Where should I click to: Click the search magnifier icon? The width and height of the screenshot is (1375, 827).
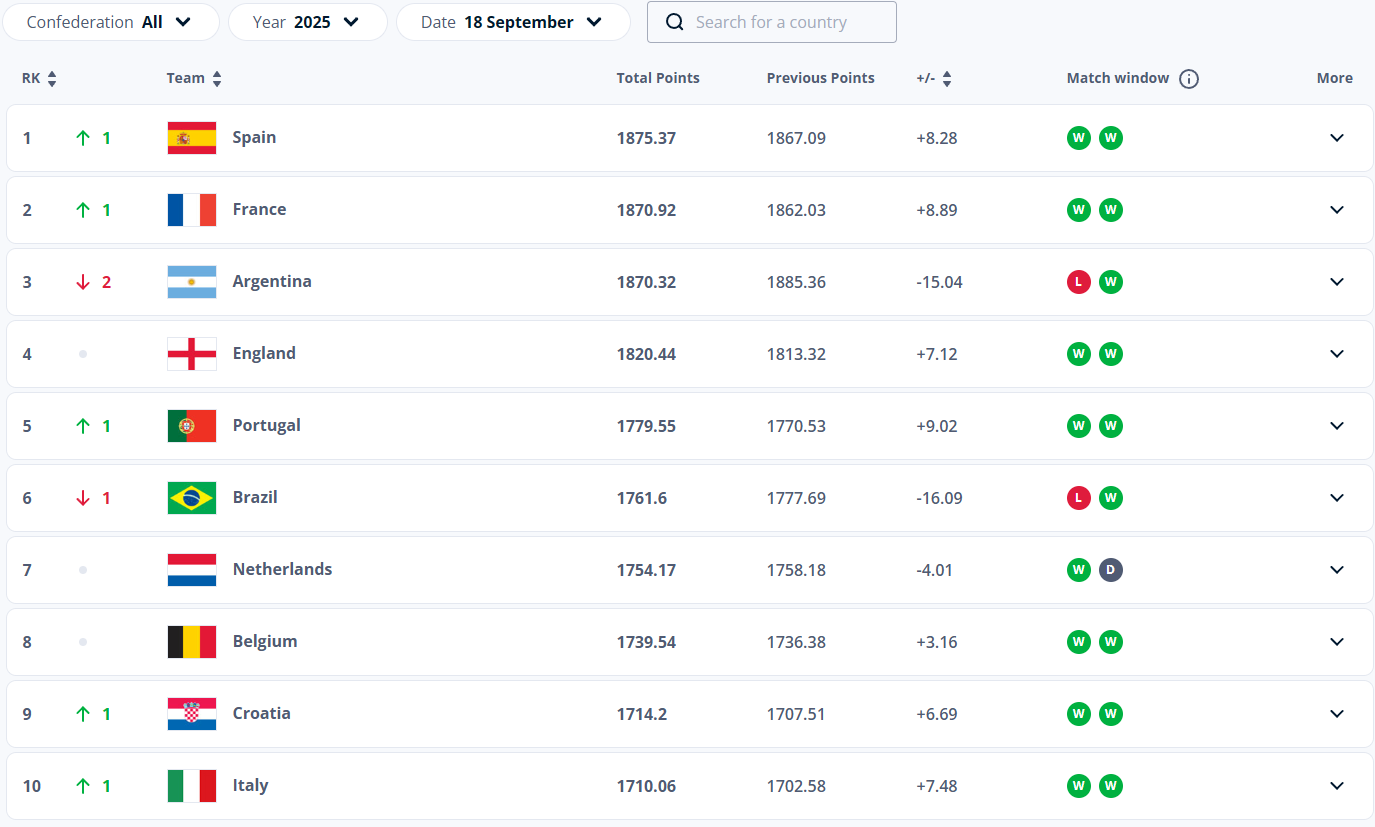pos(675,22)
